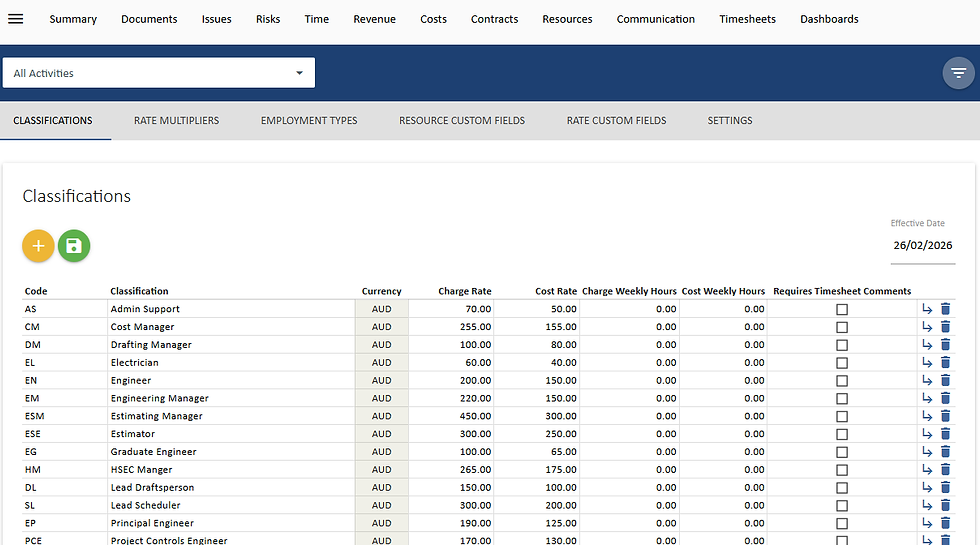Click arrow icon on Electrician row
This screenshot has height=545, width=980.
pos(927,362)
